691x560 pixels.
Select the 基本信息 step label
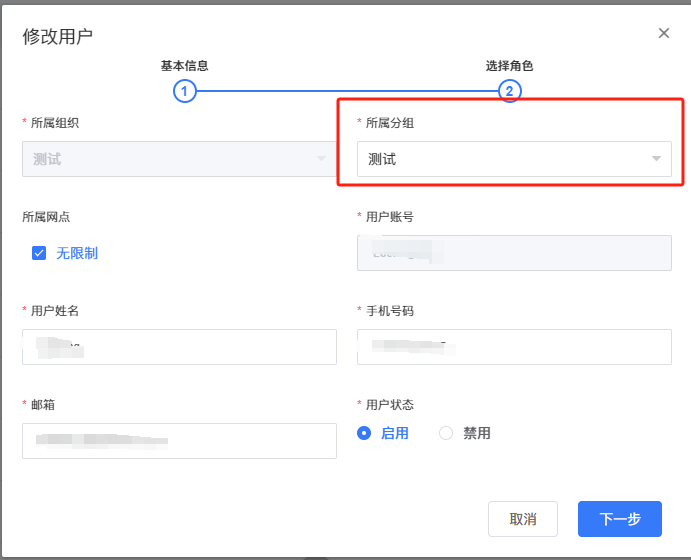point(184,66)
